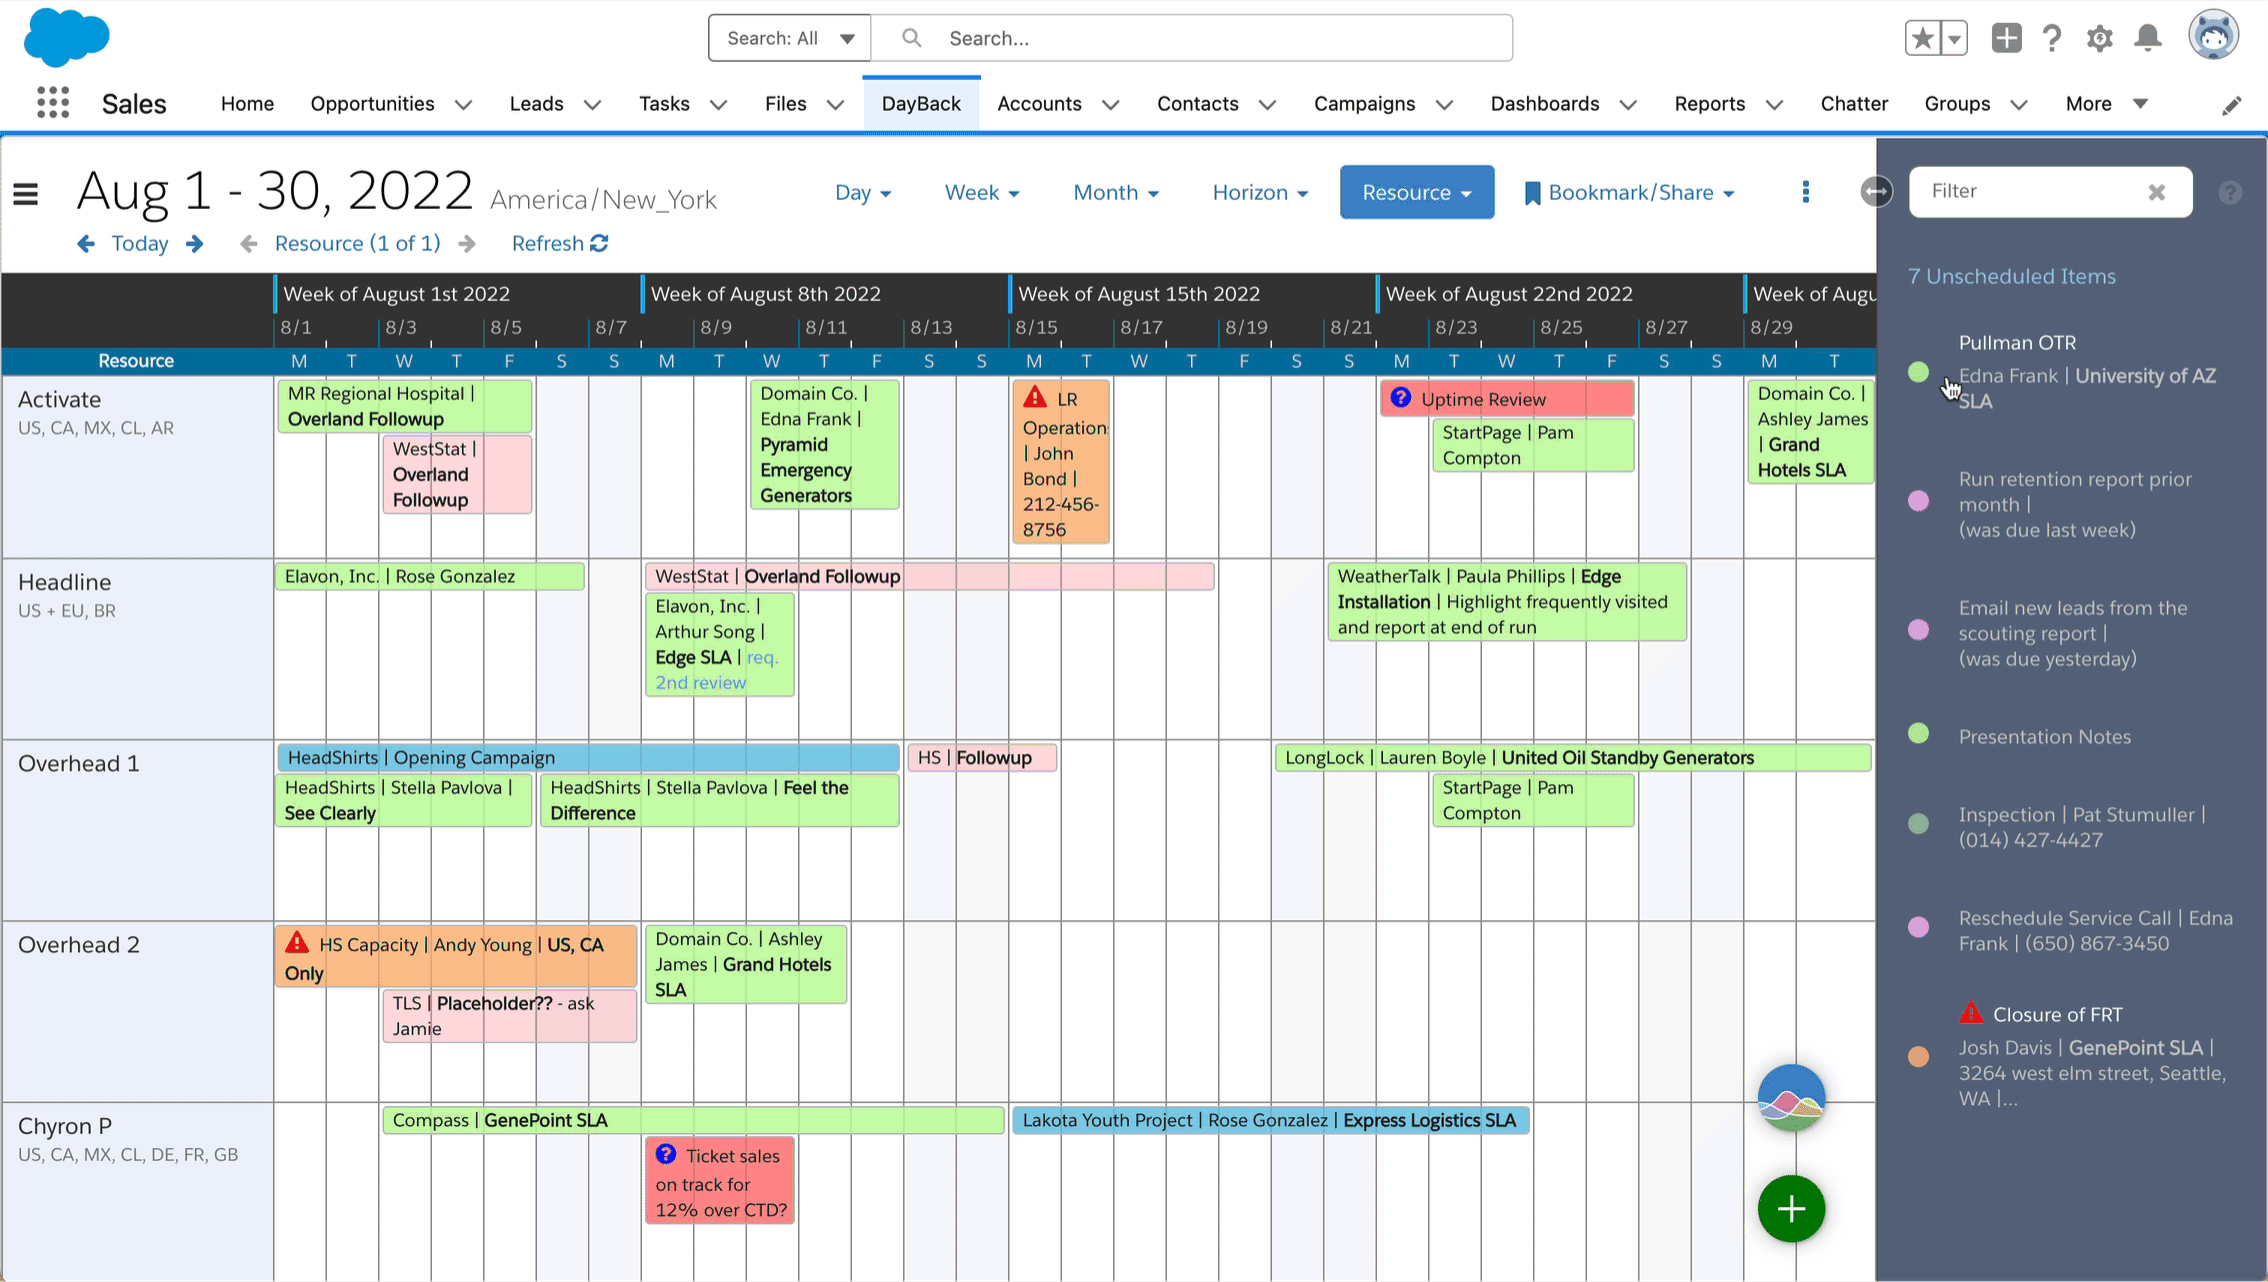Go to the Home tab

click(x=247, y=104)
